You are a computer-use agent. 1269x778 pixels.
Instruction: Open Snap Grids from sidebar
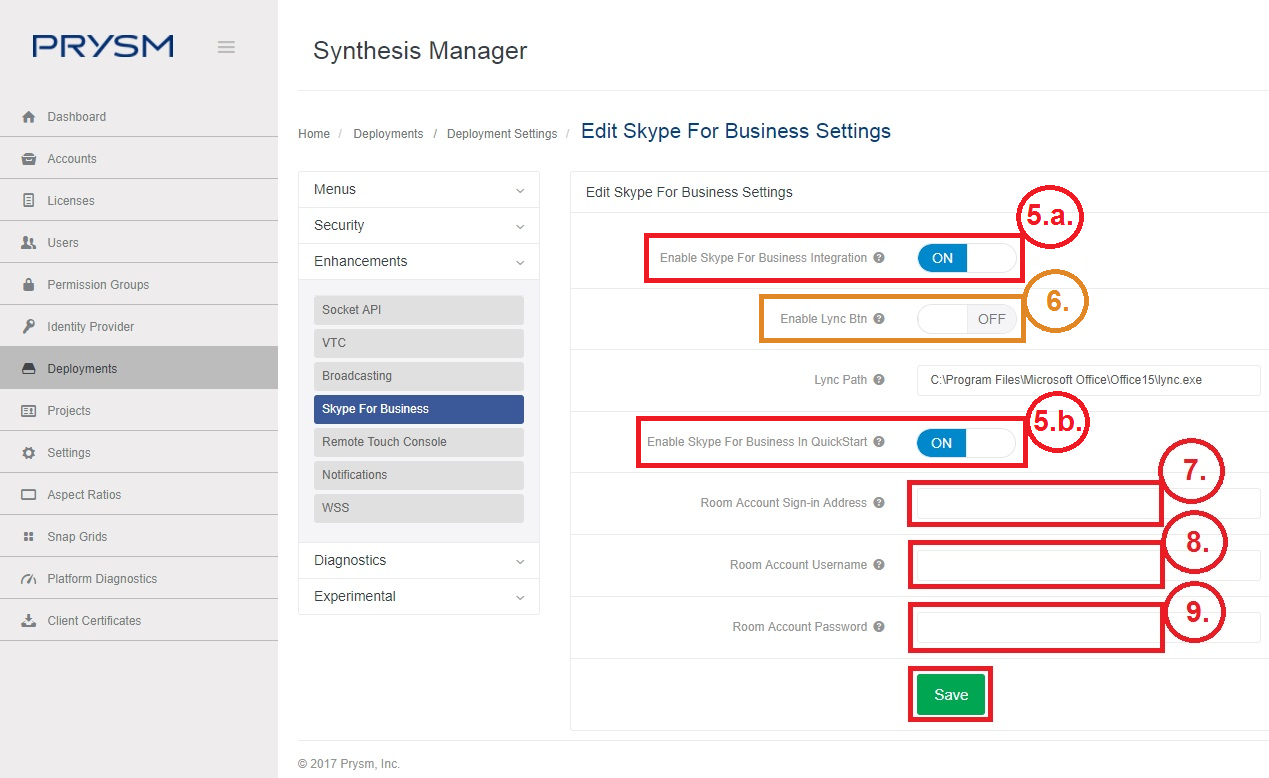139,537
